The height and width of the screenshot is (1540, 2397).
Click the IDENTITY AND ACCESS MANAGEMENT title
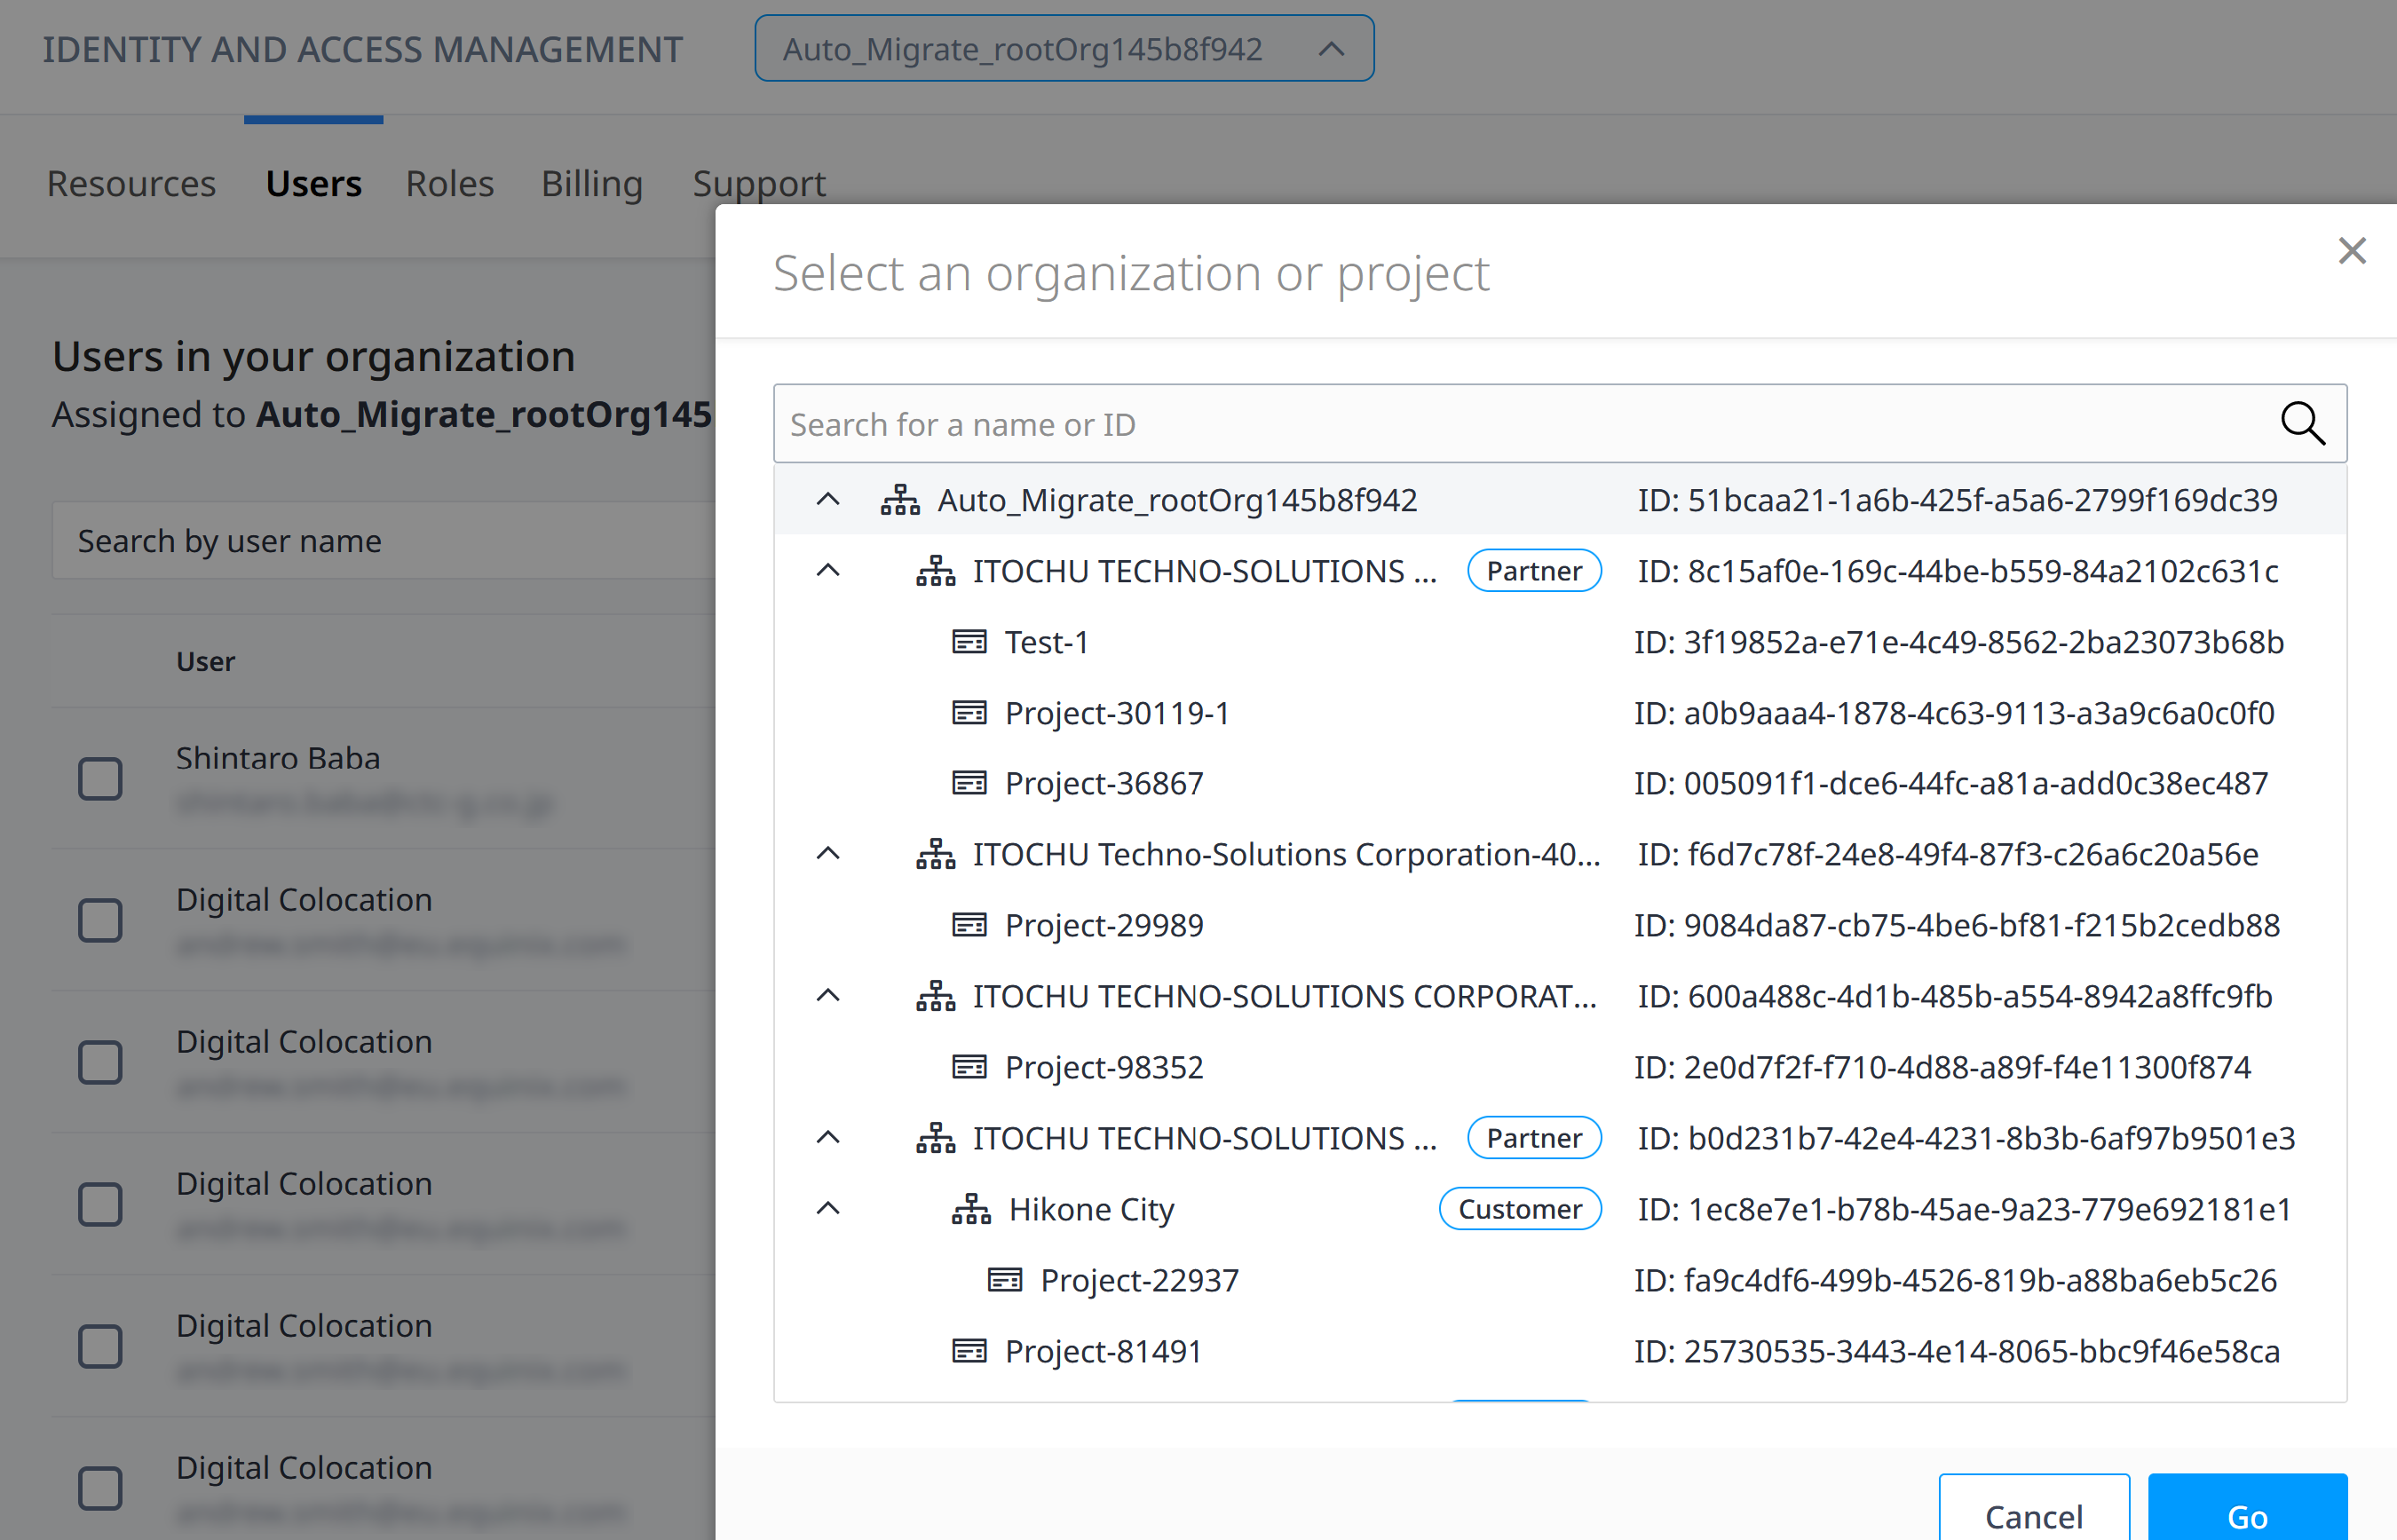(x=362, y=49)
